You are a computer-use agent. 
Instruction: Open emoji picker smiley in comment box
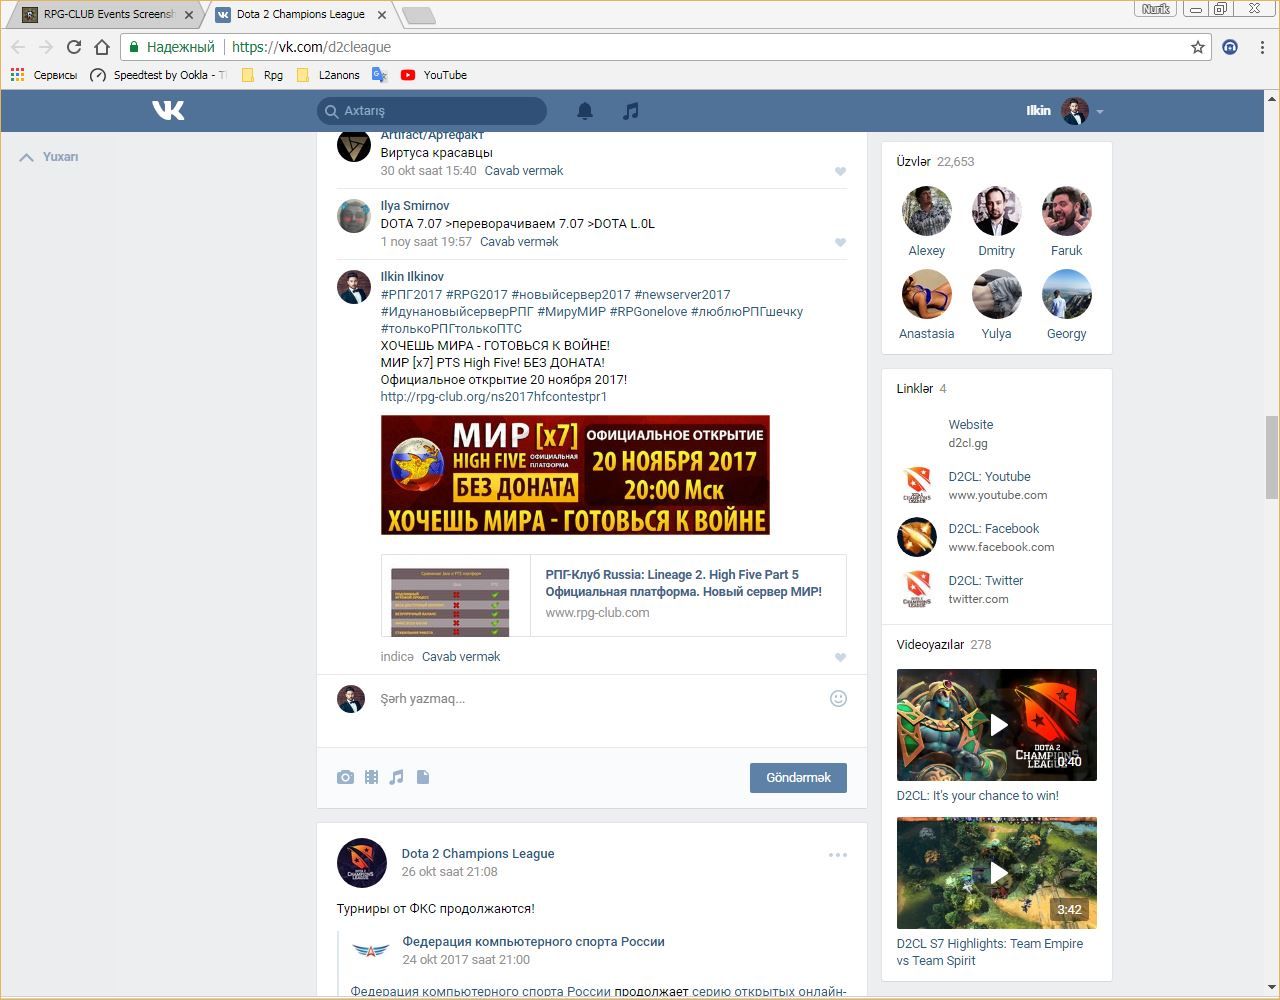tap(839, 698)
